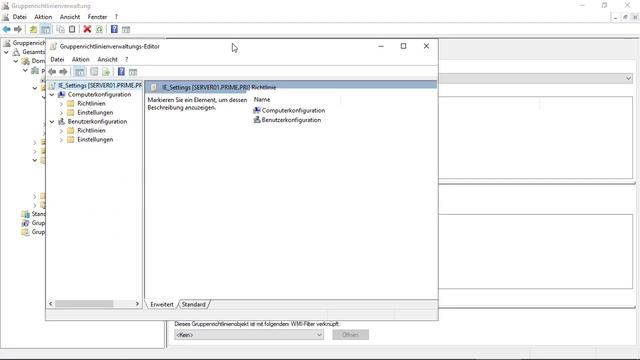Open Ansicht menu in Gruppenrichtlinienverwaltung window

tap(70, 17)
